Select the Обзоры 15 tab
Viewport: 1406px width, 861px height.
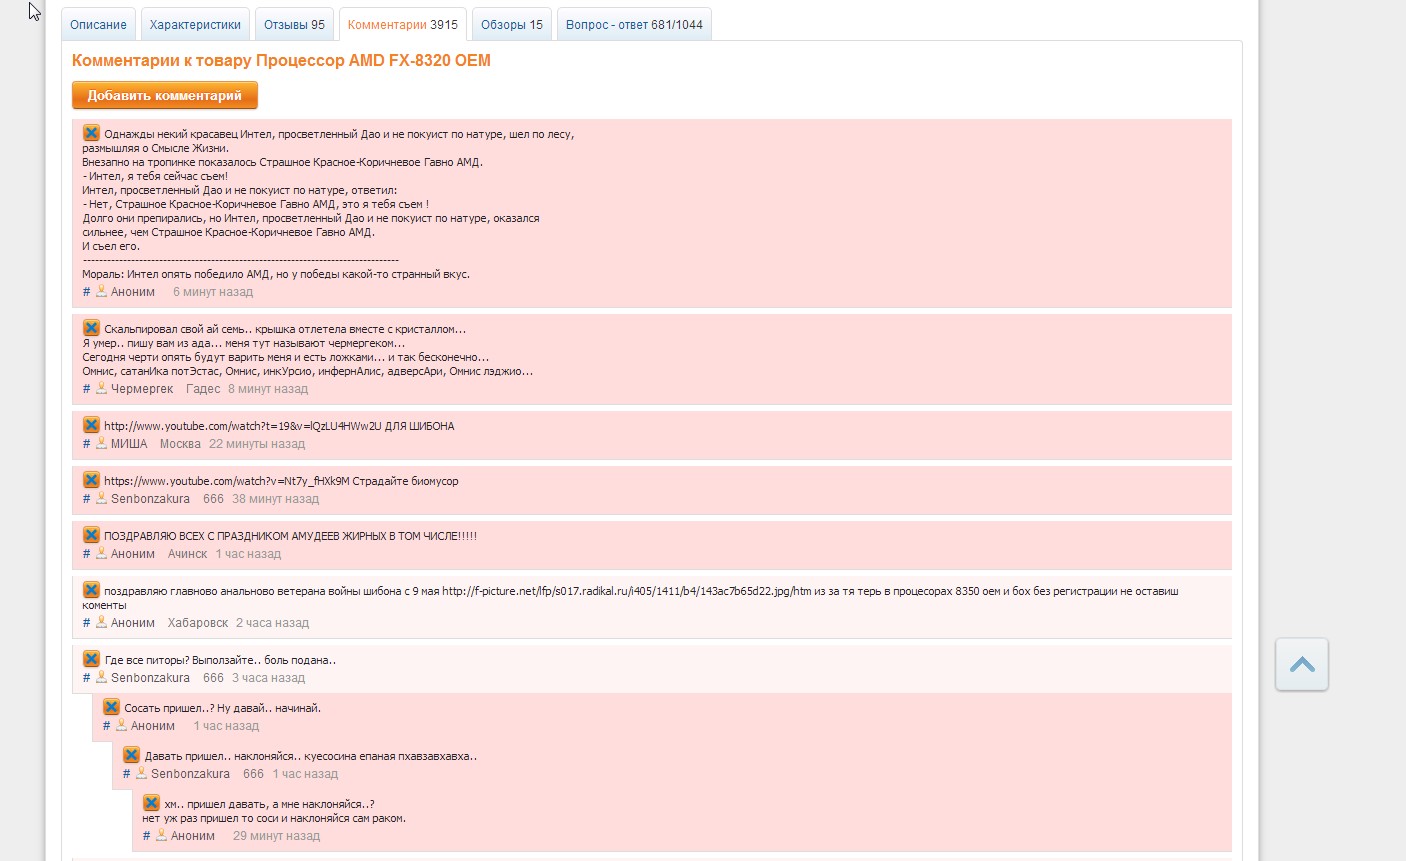tap(511, 25)
